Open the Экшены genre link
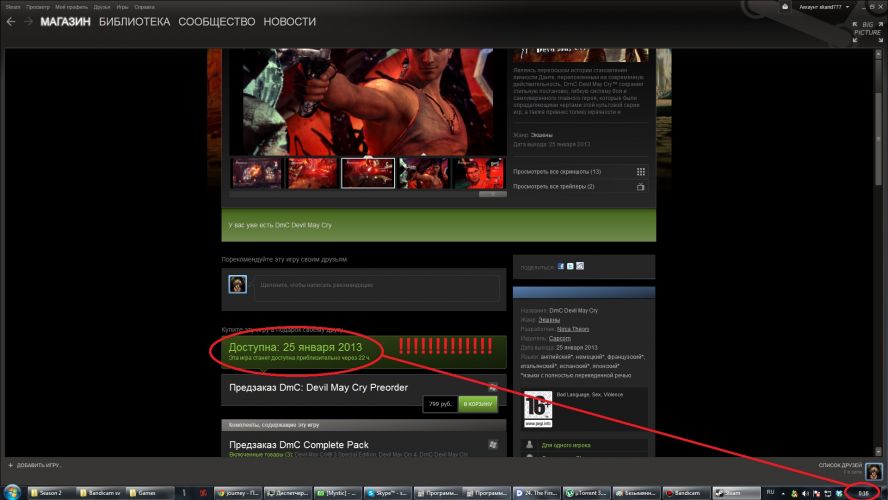 pos(549,320)
